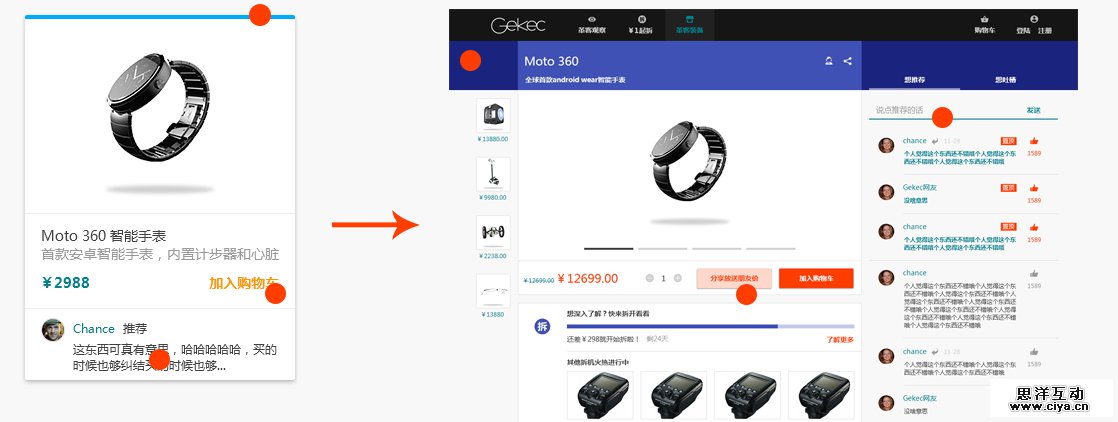Click the share icon beside Moto 360

pos(848,61)
